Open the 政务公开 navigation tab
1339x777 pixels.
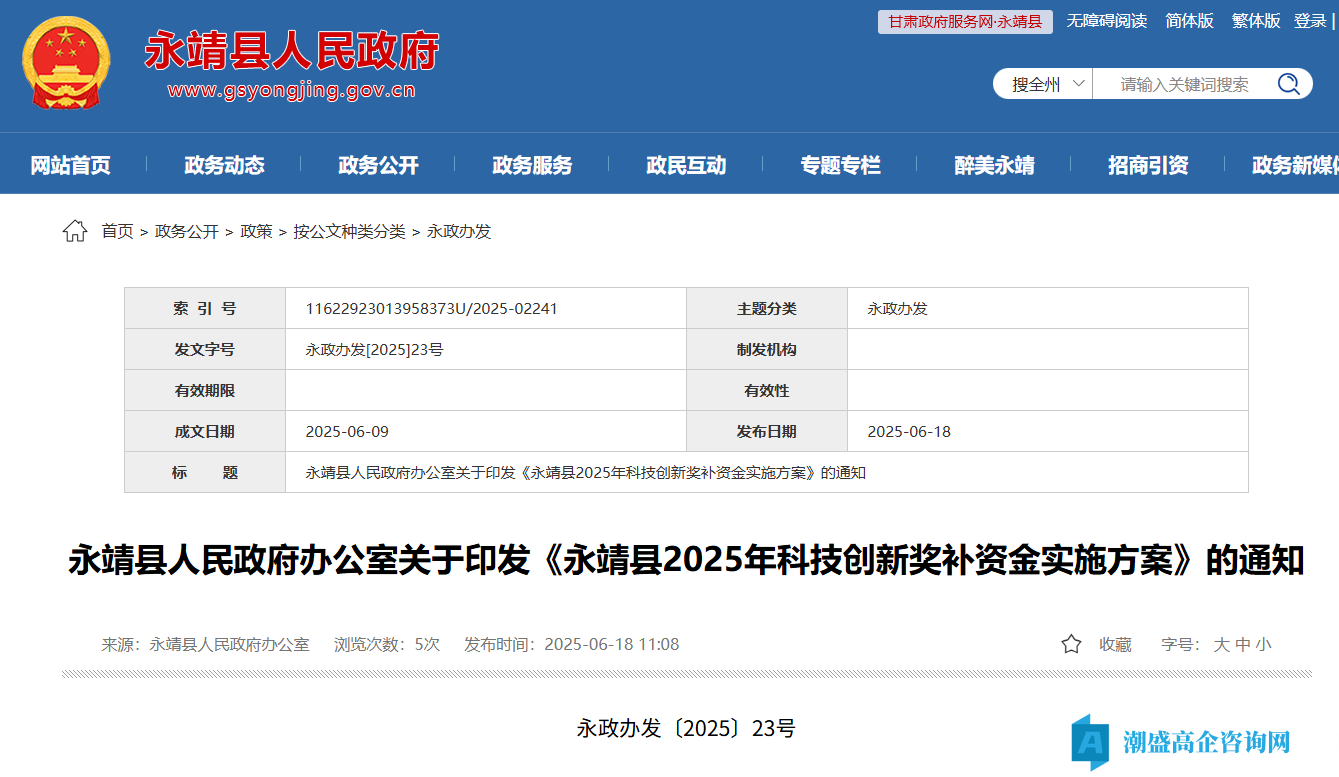378,165
